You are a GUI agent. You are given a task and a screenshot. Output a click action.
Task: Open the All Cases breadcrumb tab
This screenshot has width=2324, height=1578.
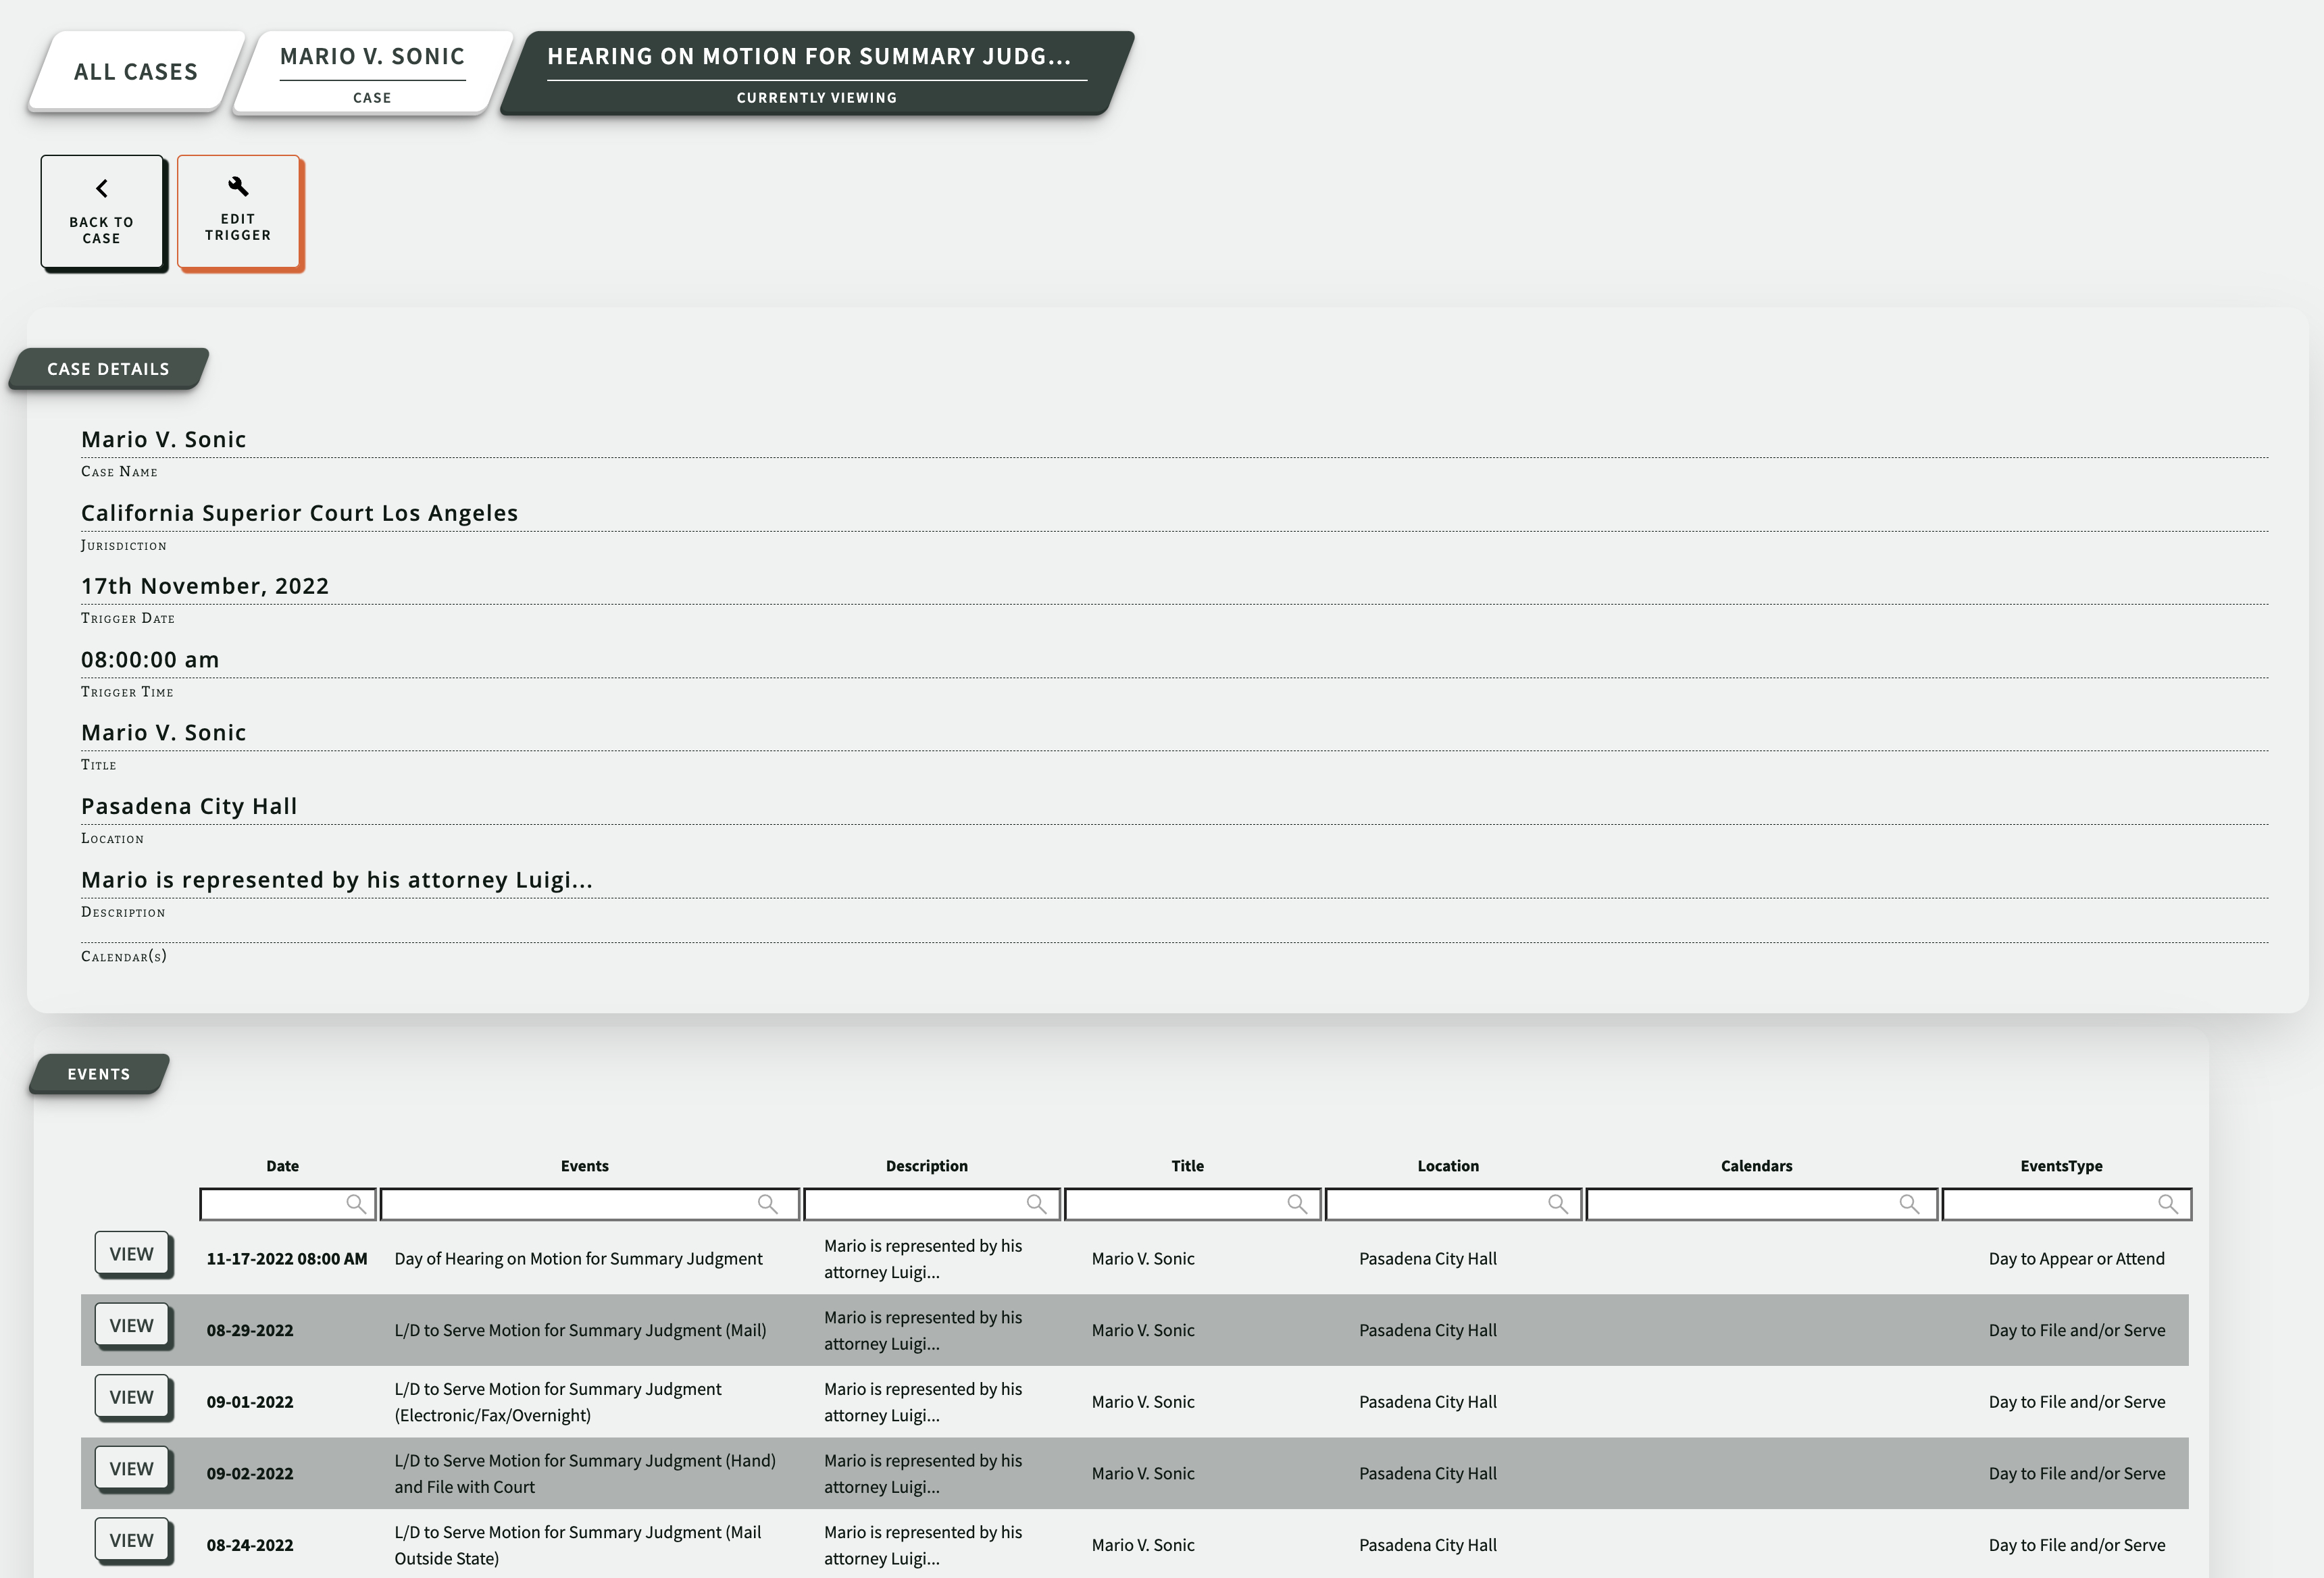tap(136, 72)
